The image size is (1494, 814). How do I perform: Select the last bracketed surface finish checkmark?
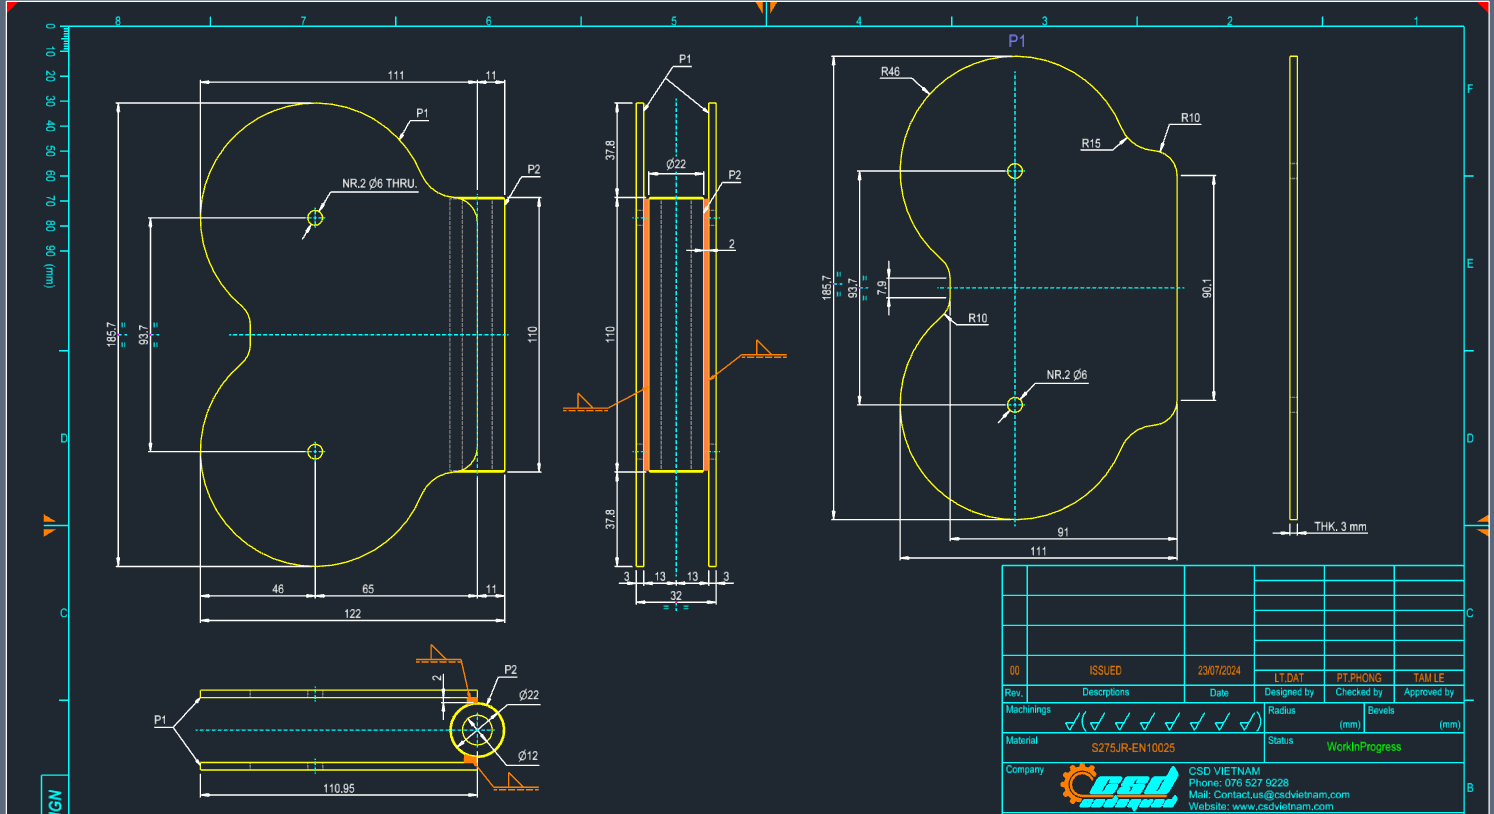point(1247,718)
